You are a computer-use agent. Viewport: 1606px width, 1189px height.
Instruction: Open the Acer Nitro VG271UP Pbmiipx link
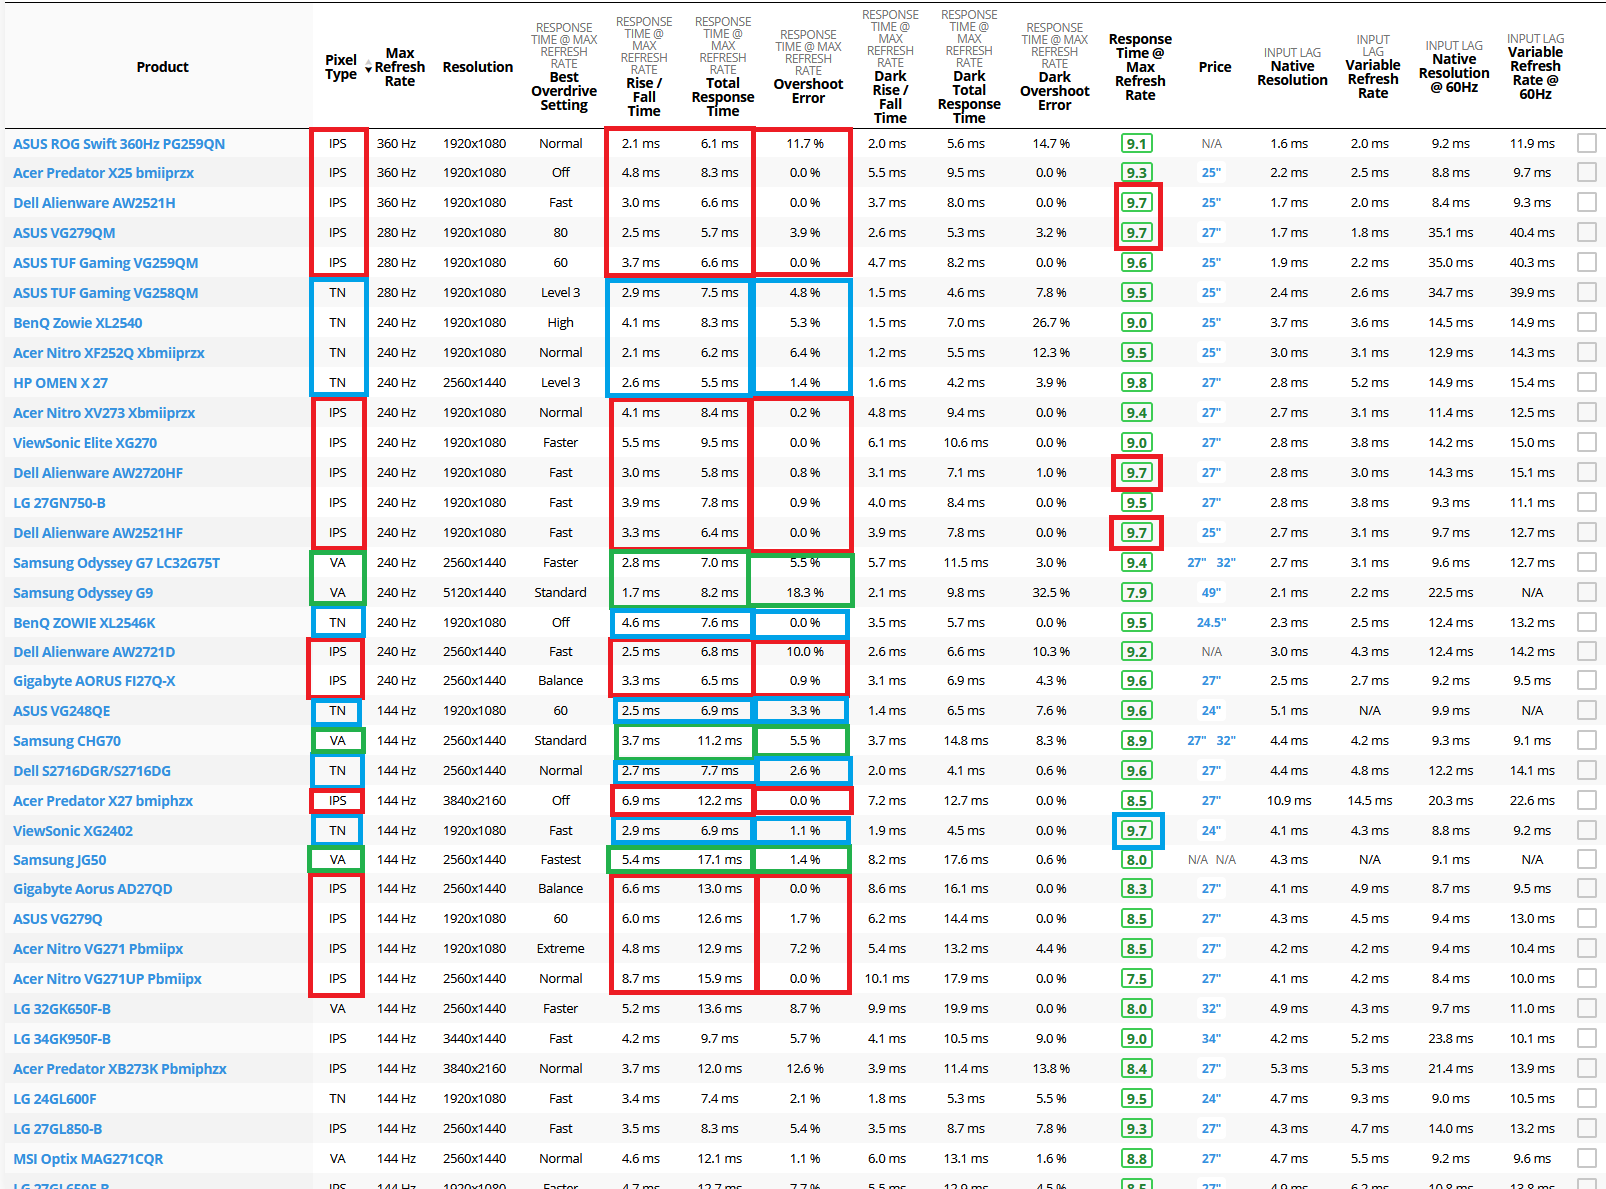point(107,979)
